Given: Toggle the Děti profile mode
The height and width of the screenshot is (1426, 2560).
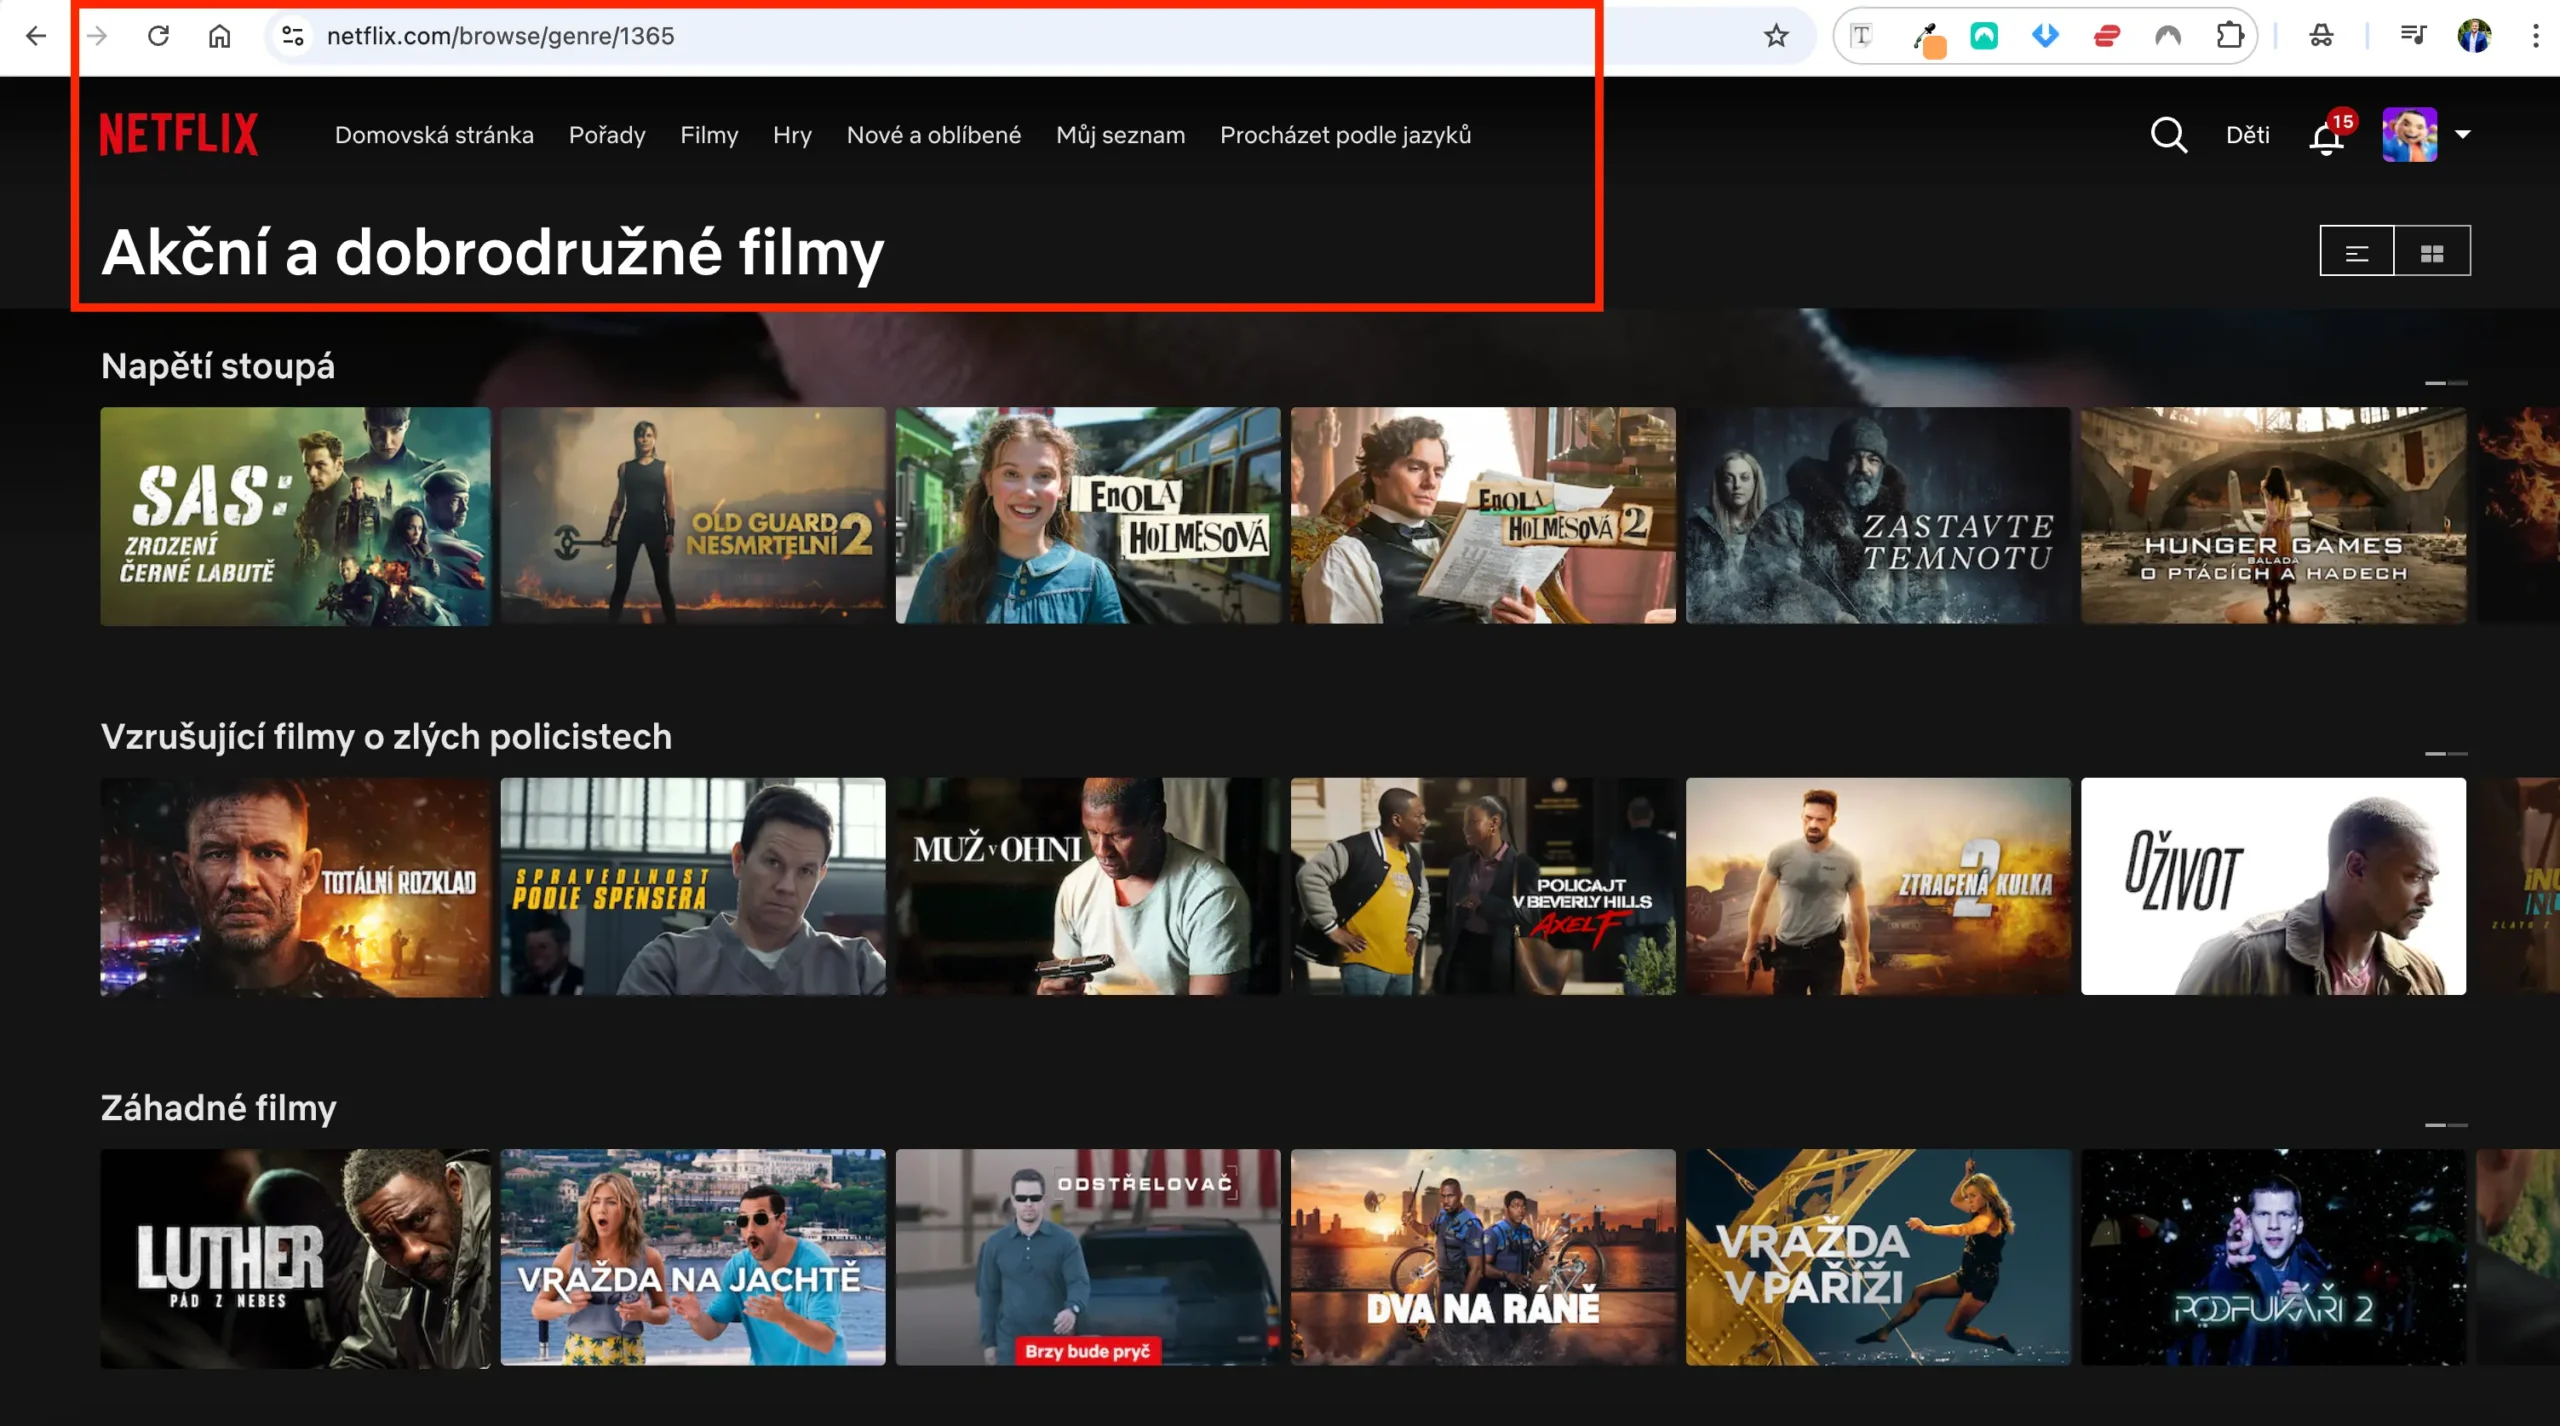Looking at the screenshot, I should tap(2246, 134).
